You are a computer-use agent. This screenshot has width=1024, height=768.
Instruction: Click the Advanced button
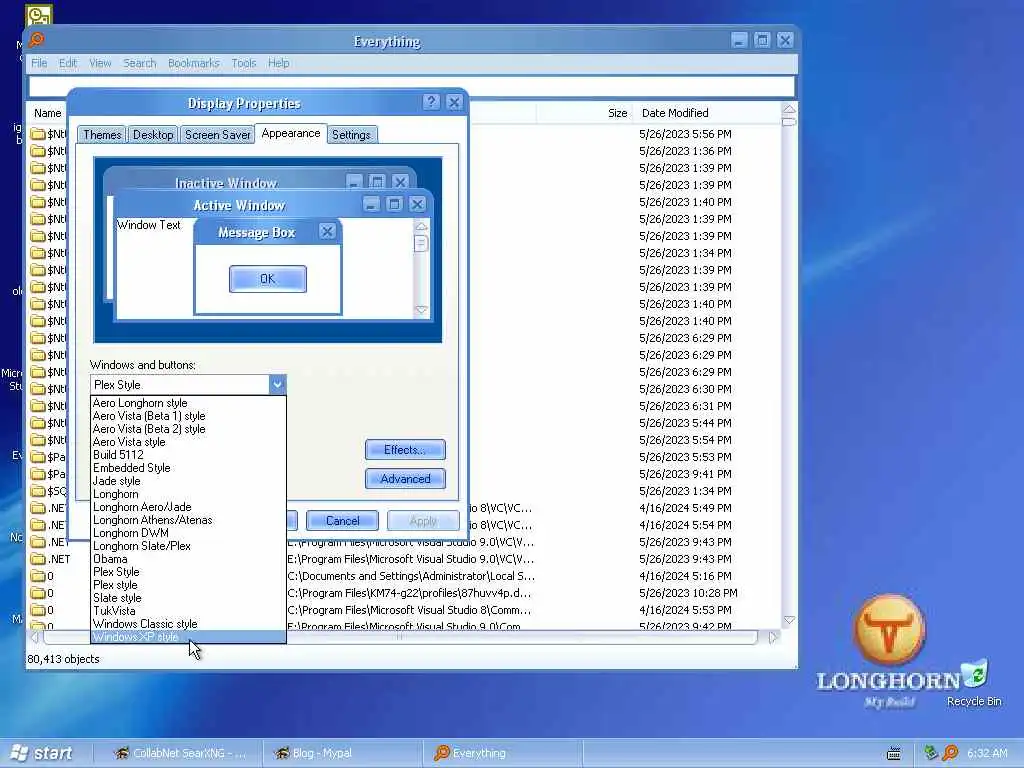(x=405, y=479)
